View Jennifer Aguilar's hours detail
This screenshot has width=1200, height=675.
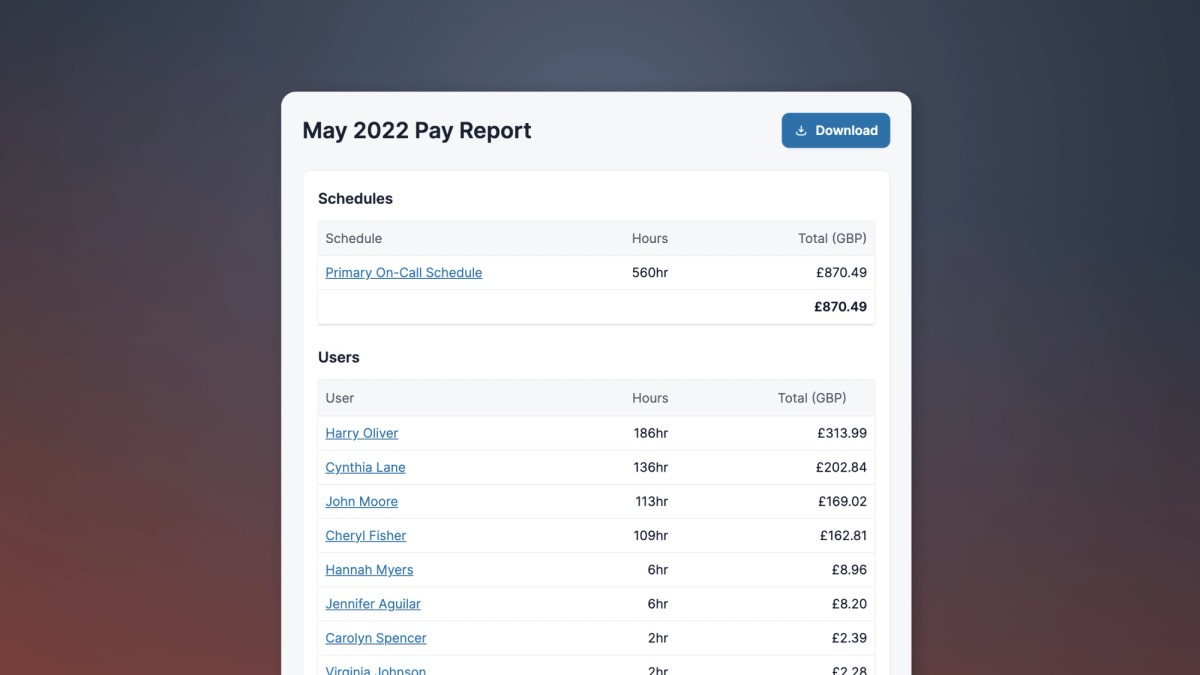click(373, 603)
